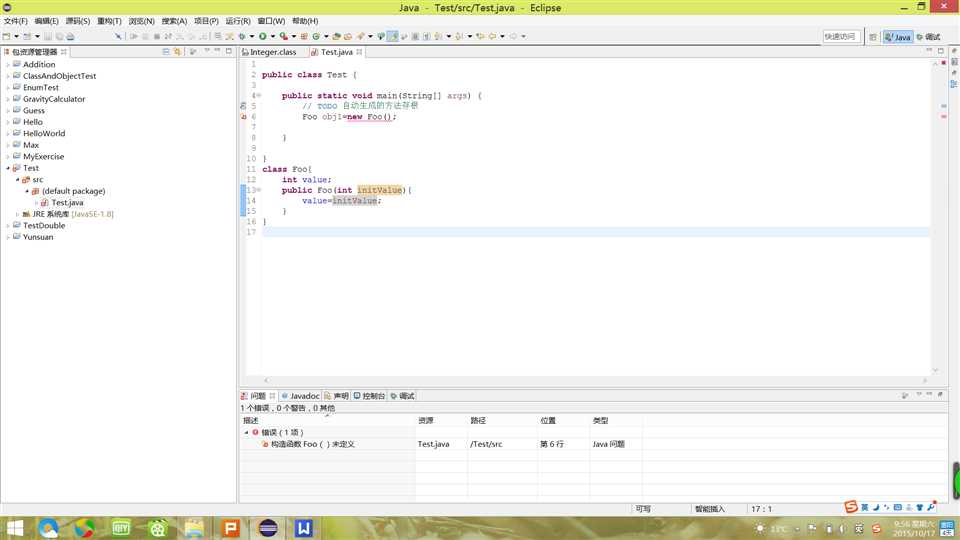Image resolution: width=960 pixels, height=540 pixels.
Task: Open the 窗口(W) menu
Action: click(271, 21)
